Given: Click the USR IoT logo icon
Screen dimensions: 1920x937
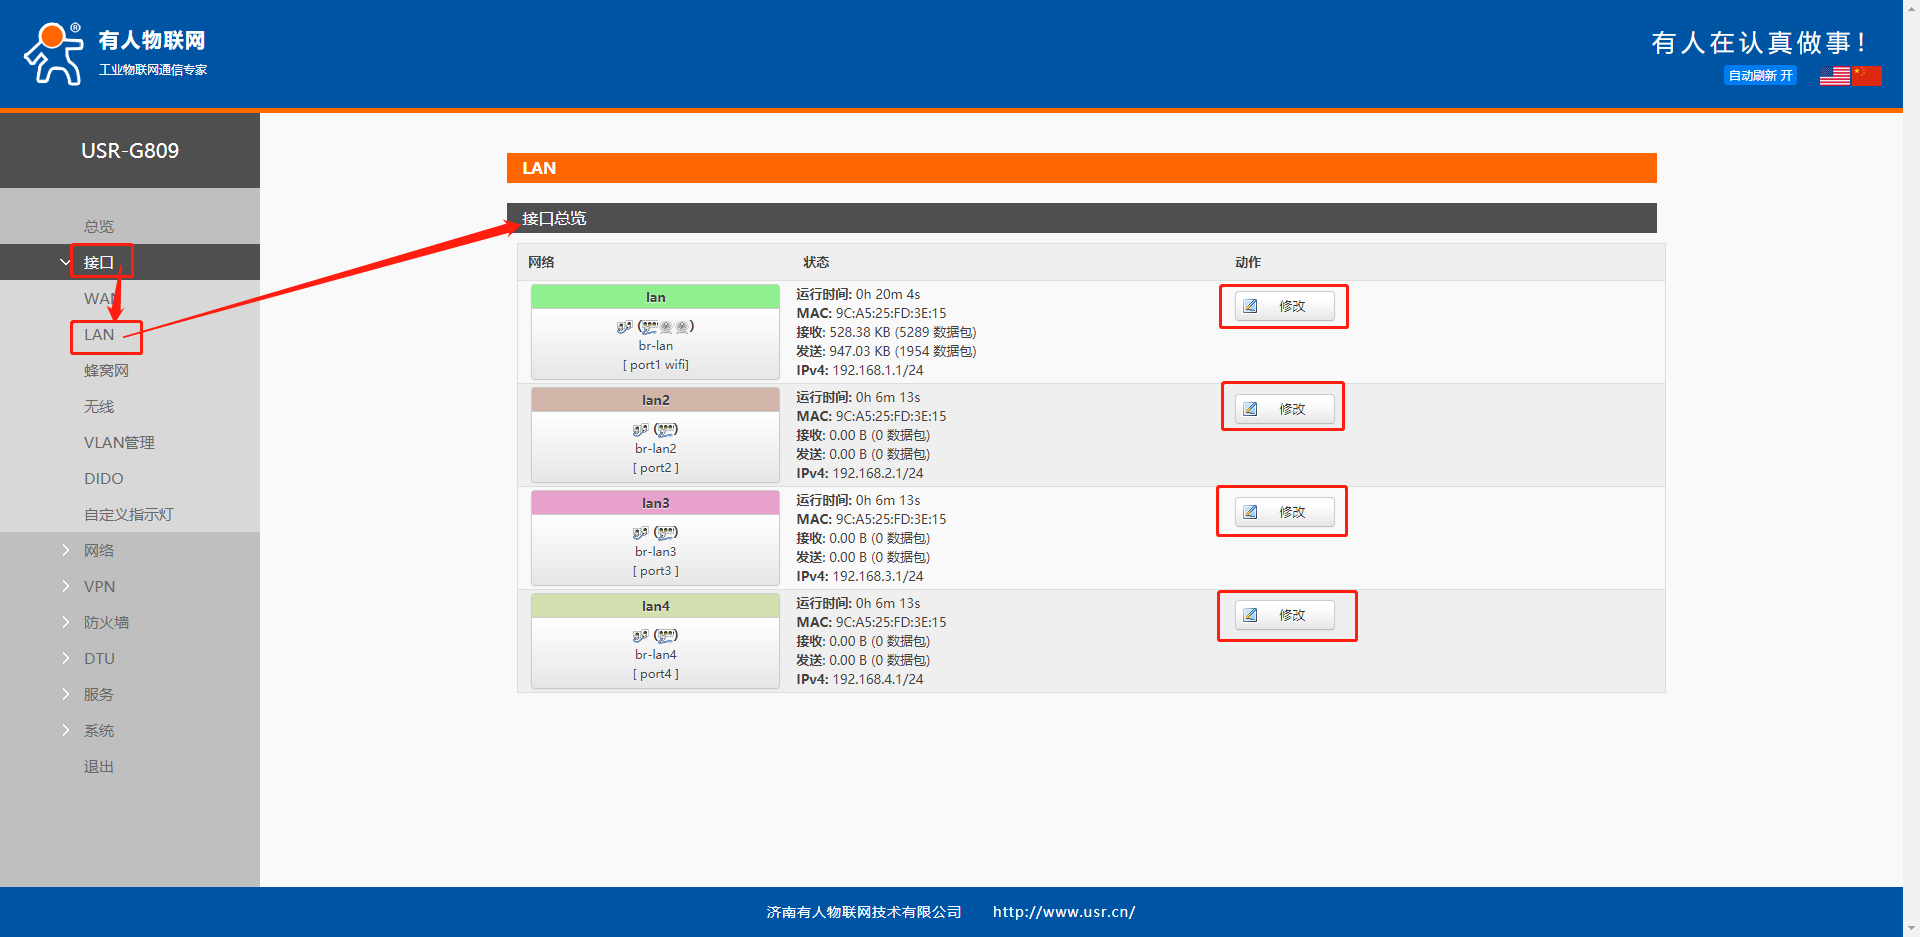Looking at the screenshot, I should click(54, 54).
